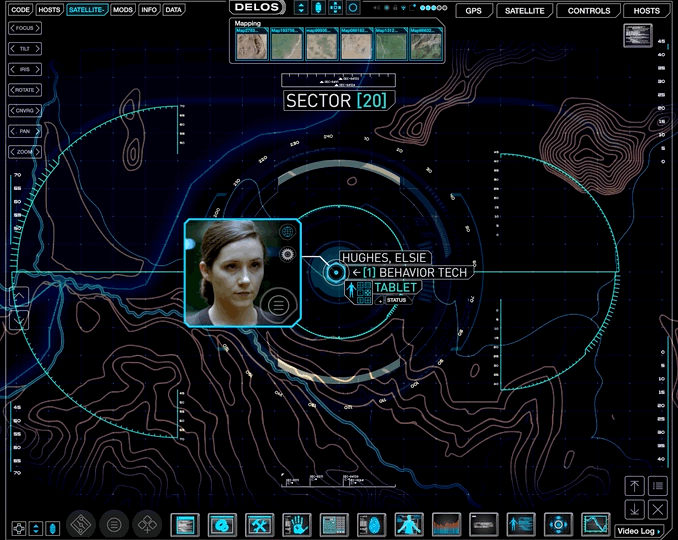Open the dark text console icon in bottom toolbar
The width and height of the screenshot is (678, 540).
point(483,525)
